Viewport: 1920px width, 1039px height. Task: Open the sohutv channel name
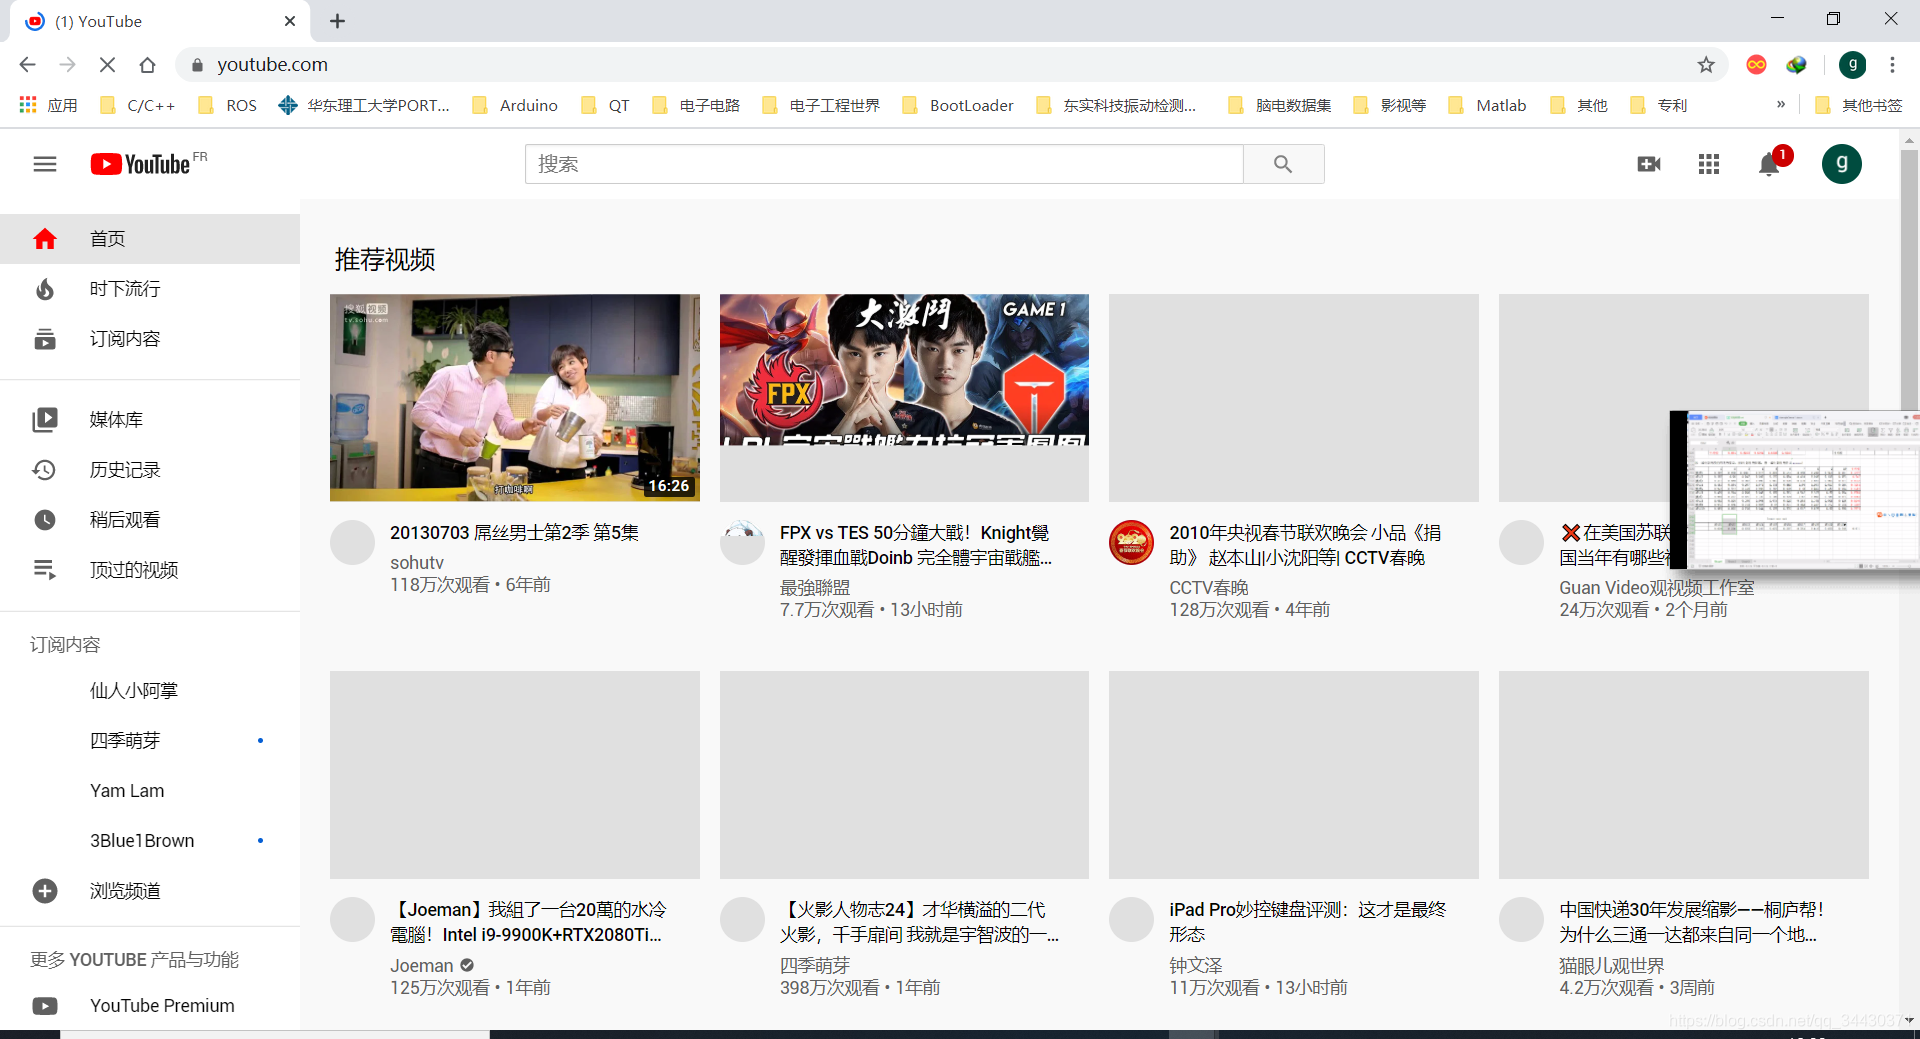click(x=417, y=563)
